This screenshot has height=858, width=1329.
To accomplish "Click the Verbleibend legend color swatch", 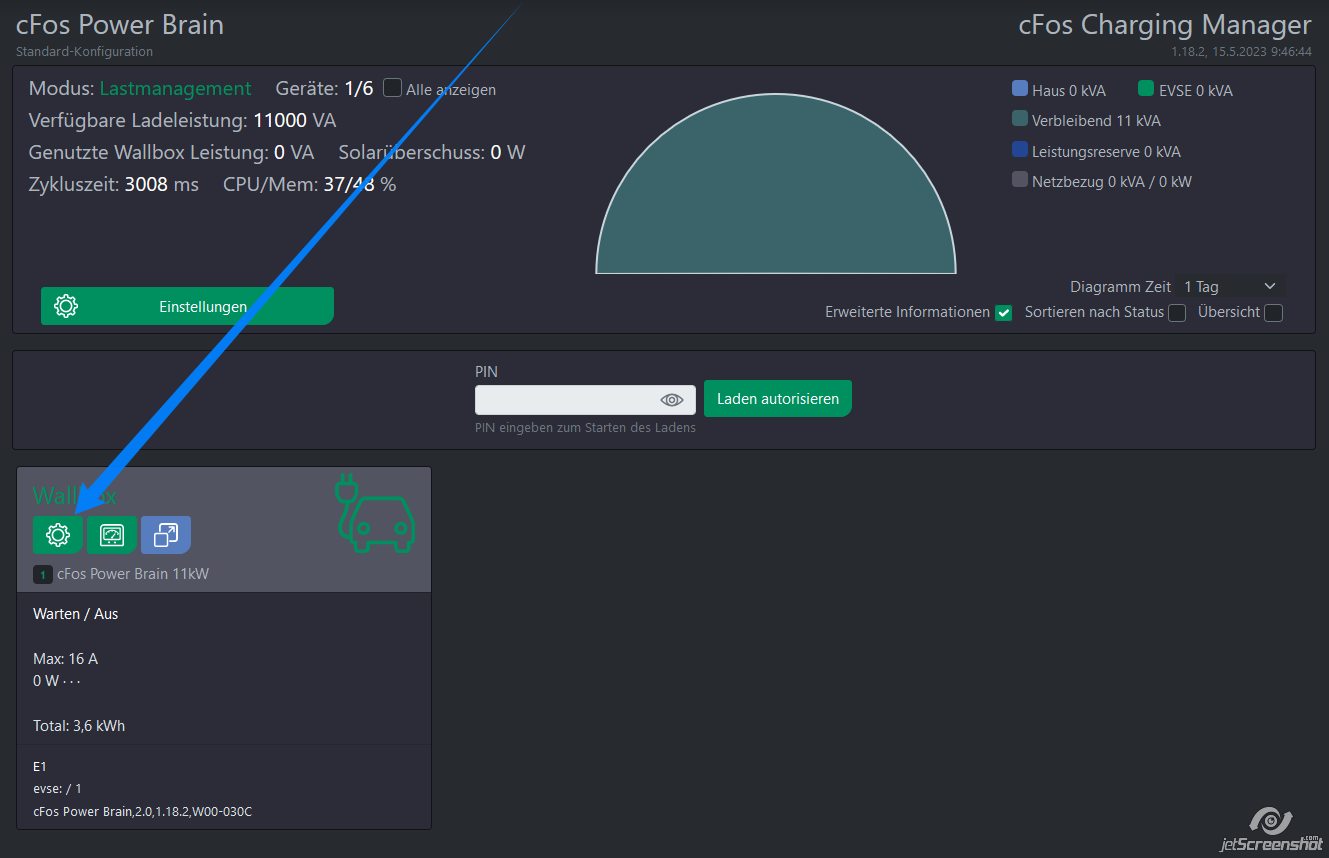I will tap(1020, 118).
